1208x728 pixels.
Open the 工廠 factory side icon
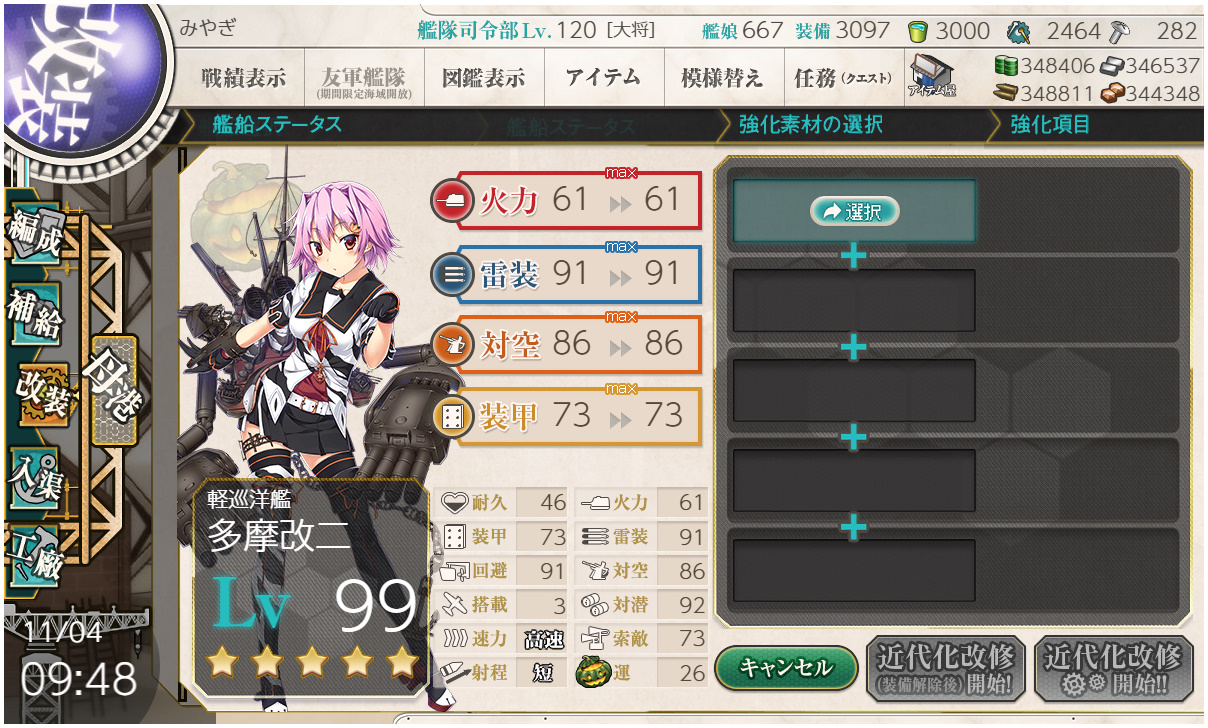[37, 553]
